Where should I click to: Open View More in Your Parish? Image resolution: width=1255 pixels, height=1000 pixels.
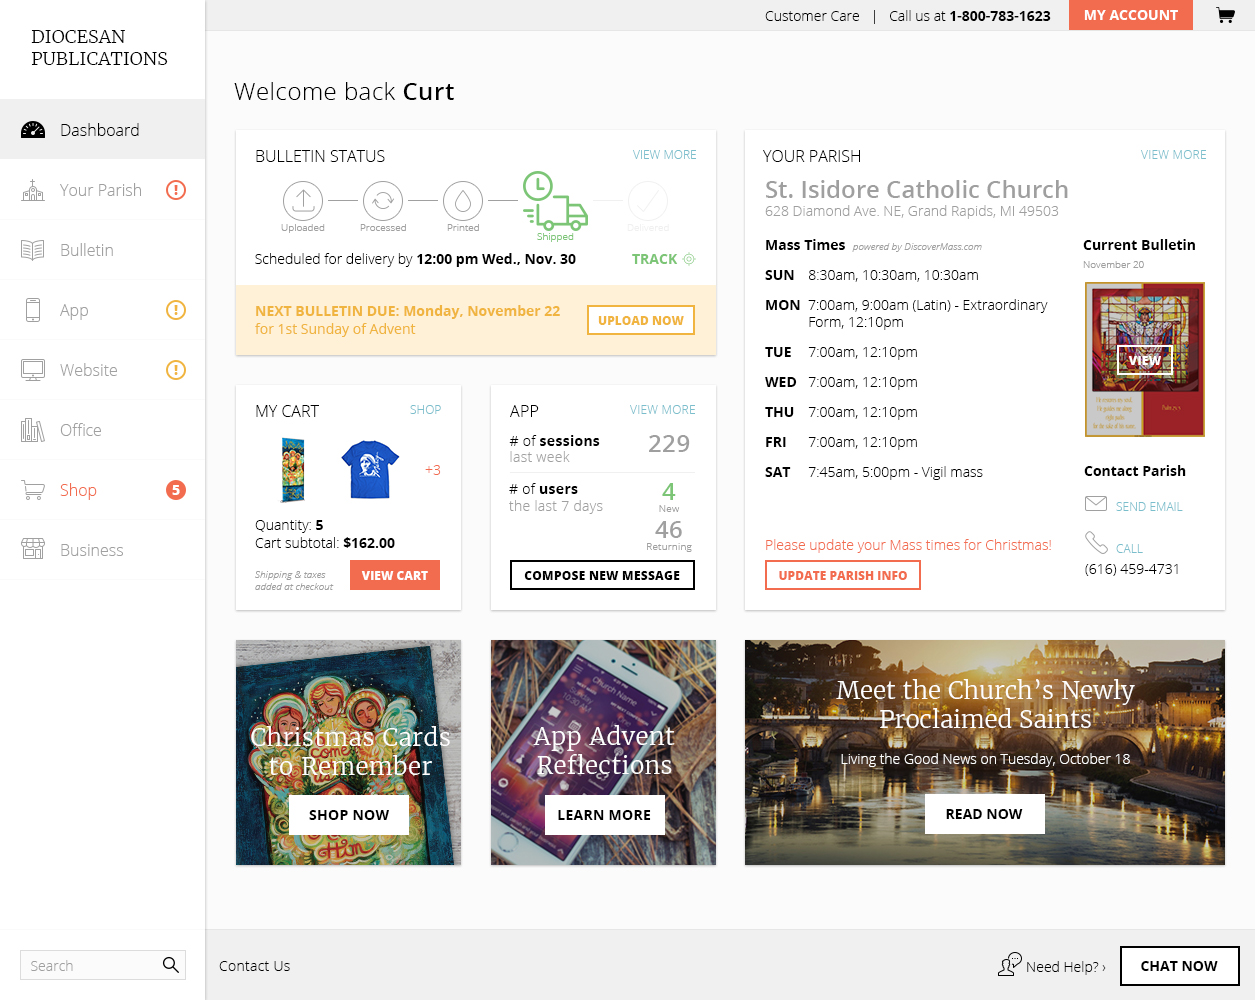(x=1173, y=155)
